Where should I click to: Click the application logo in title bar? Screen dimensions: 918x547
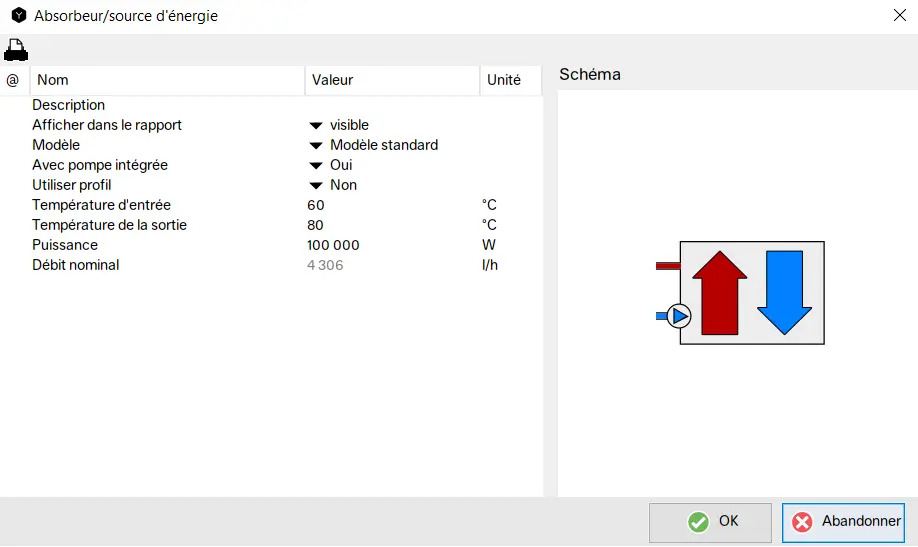(18, 16)
